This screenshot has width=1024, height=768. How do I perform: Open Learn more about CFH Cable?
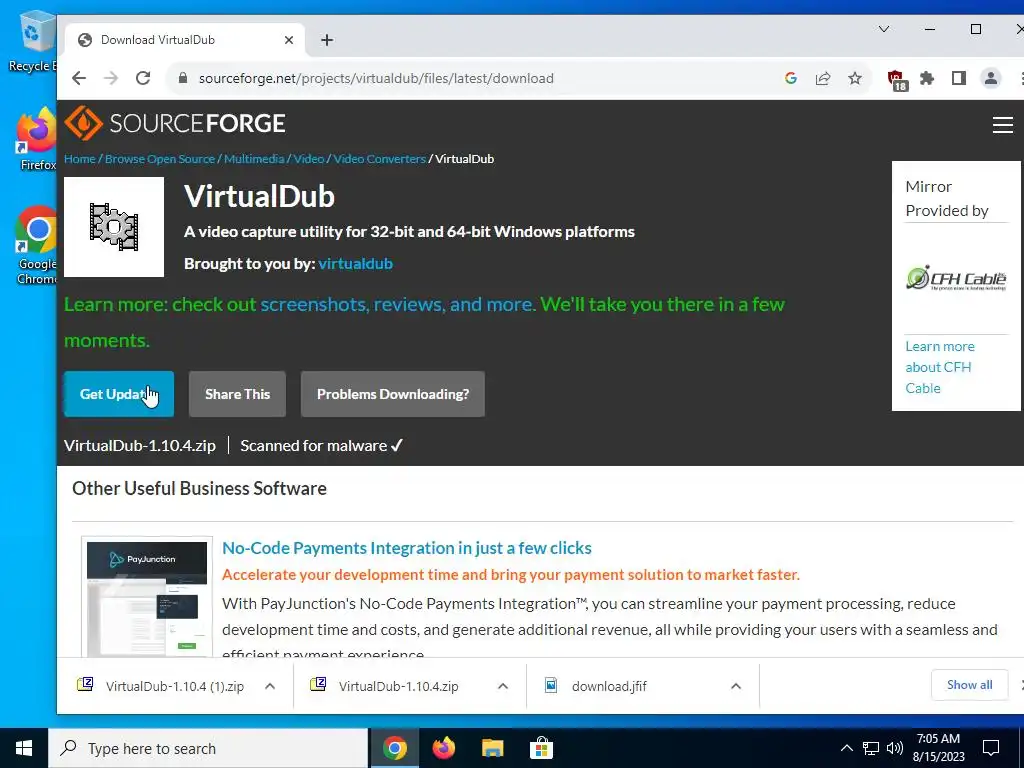940,367
